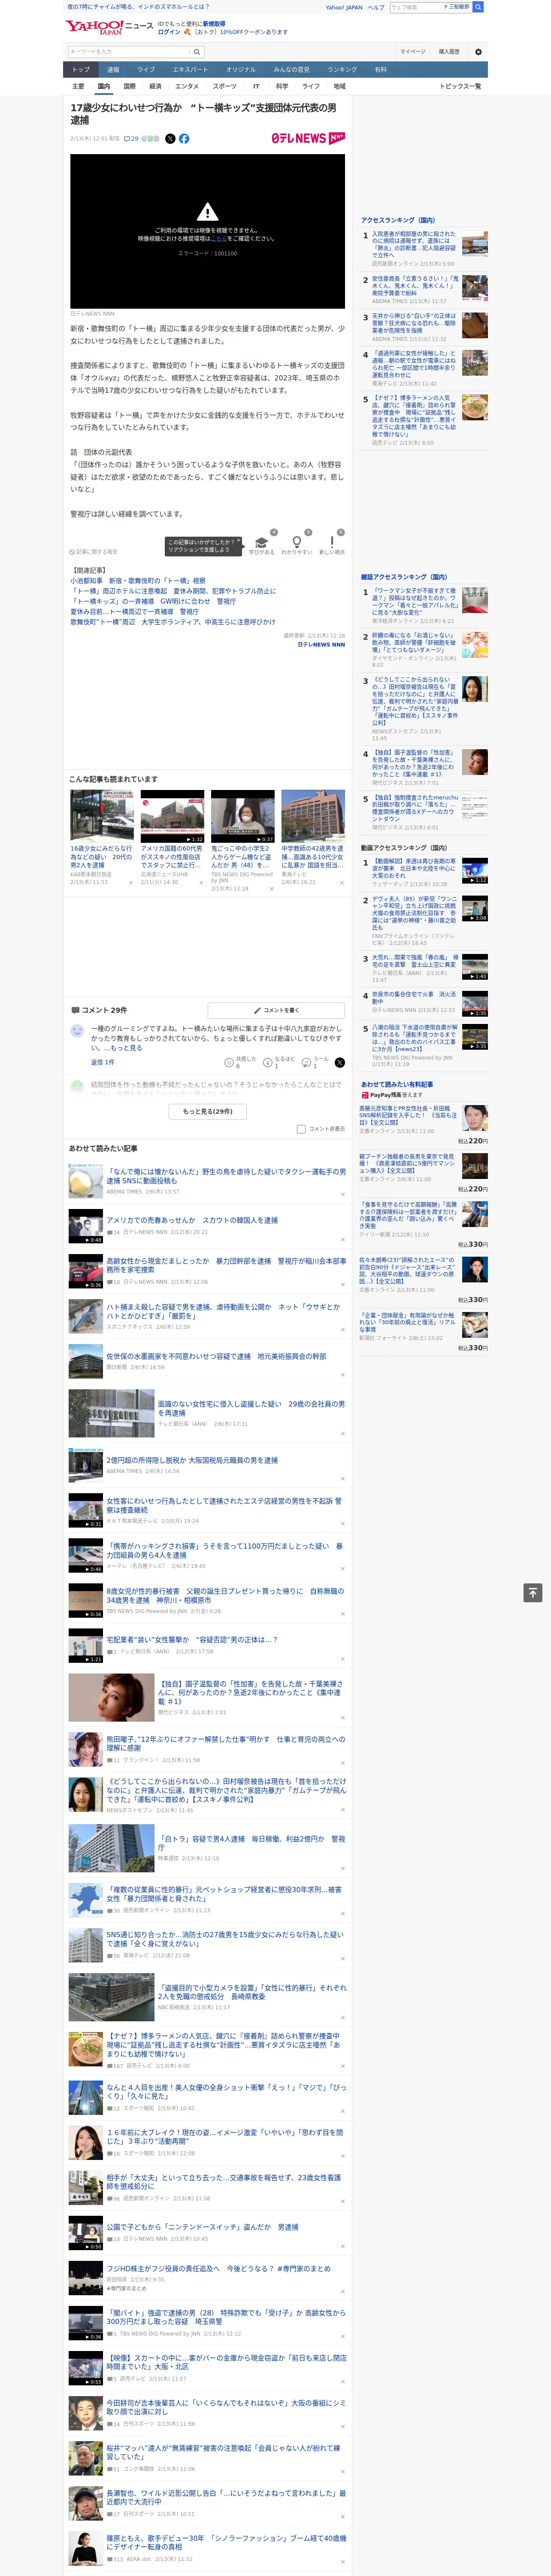Open the 有料 navigation tab
Viewport: 551px width, 2576px height.
tap(380, 70)
